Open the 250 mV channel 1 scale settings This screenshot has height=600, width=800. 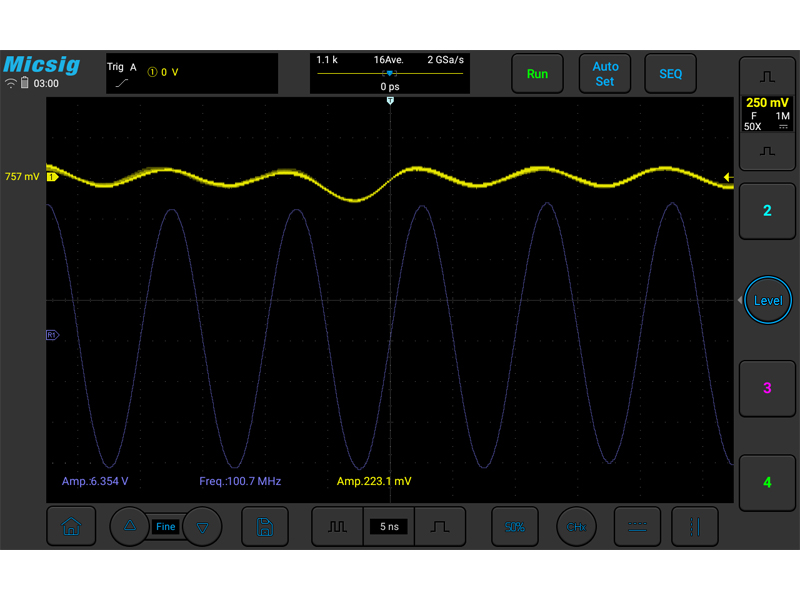[x=767, y=112]
